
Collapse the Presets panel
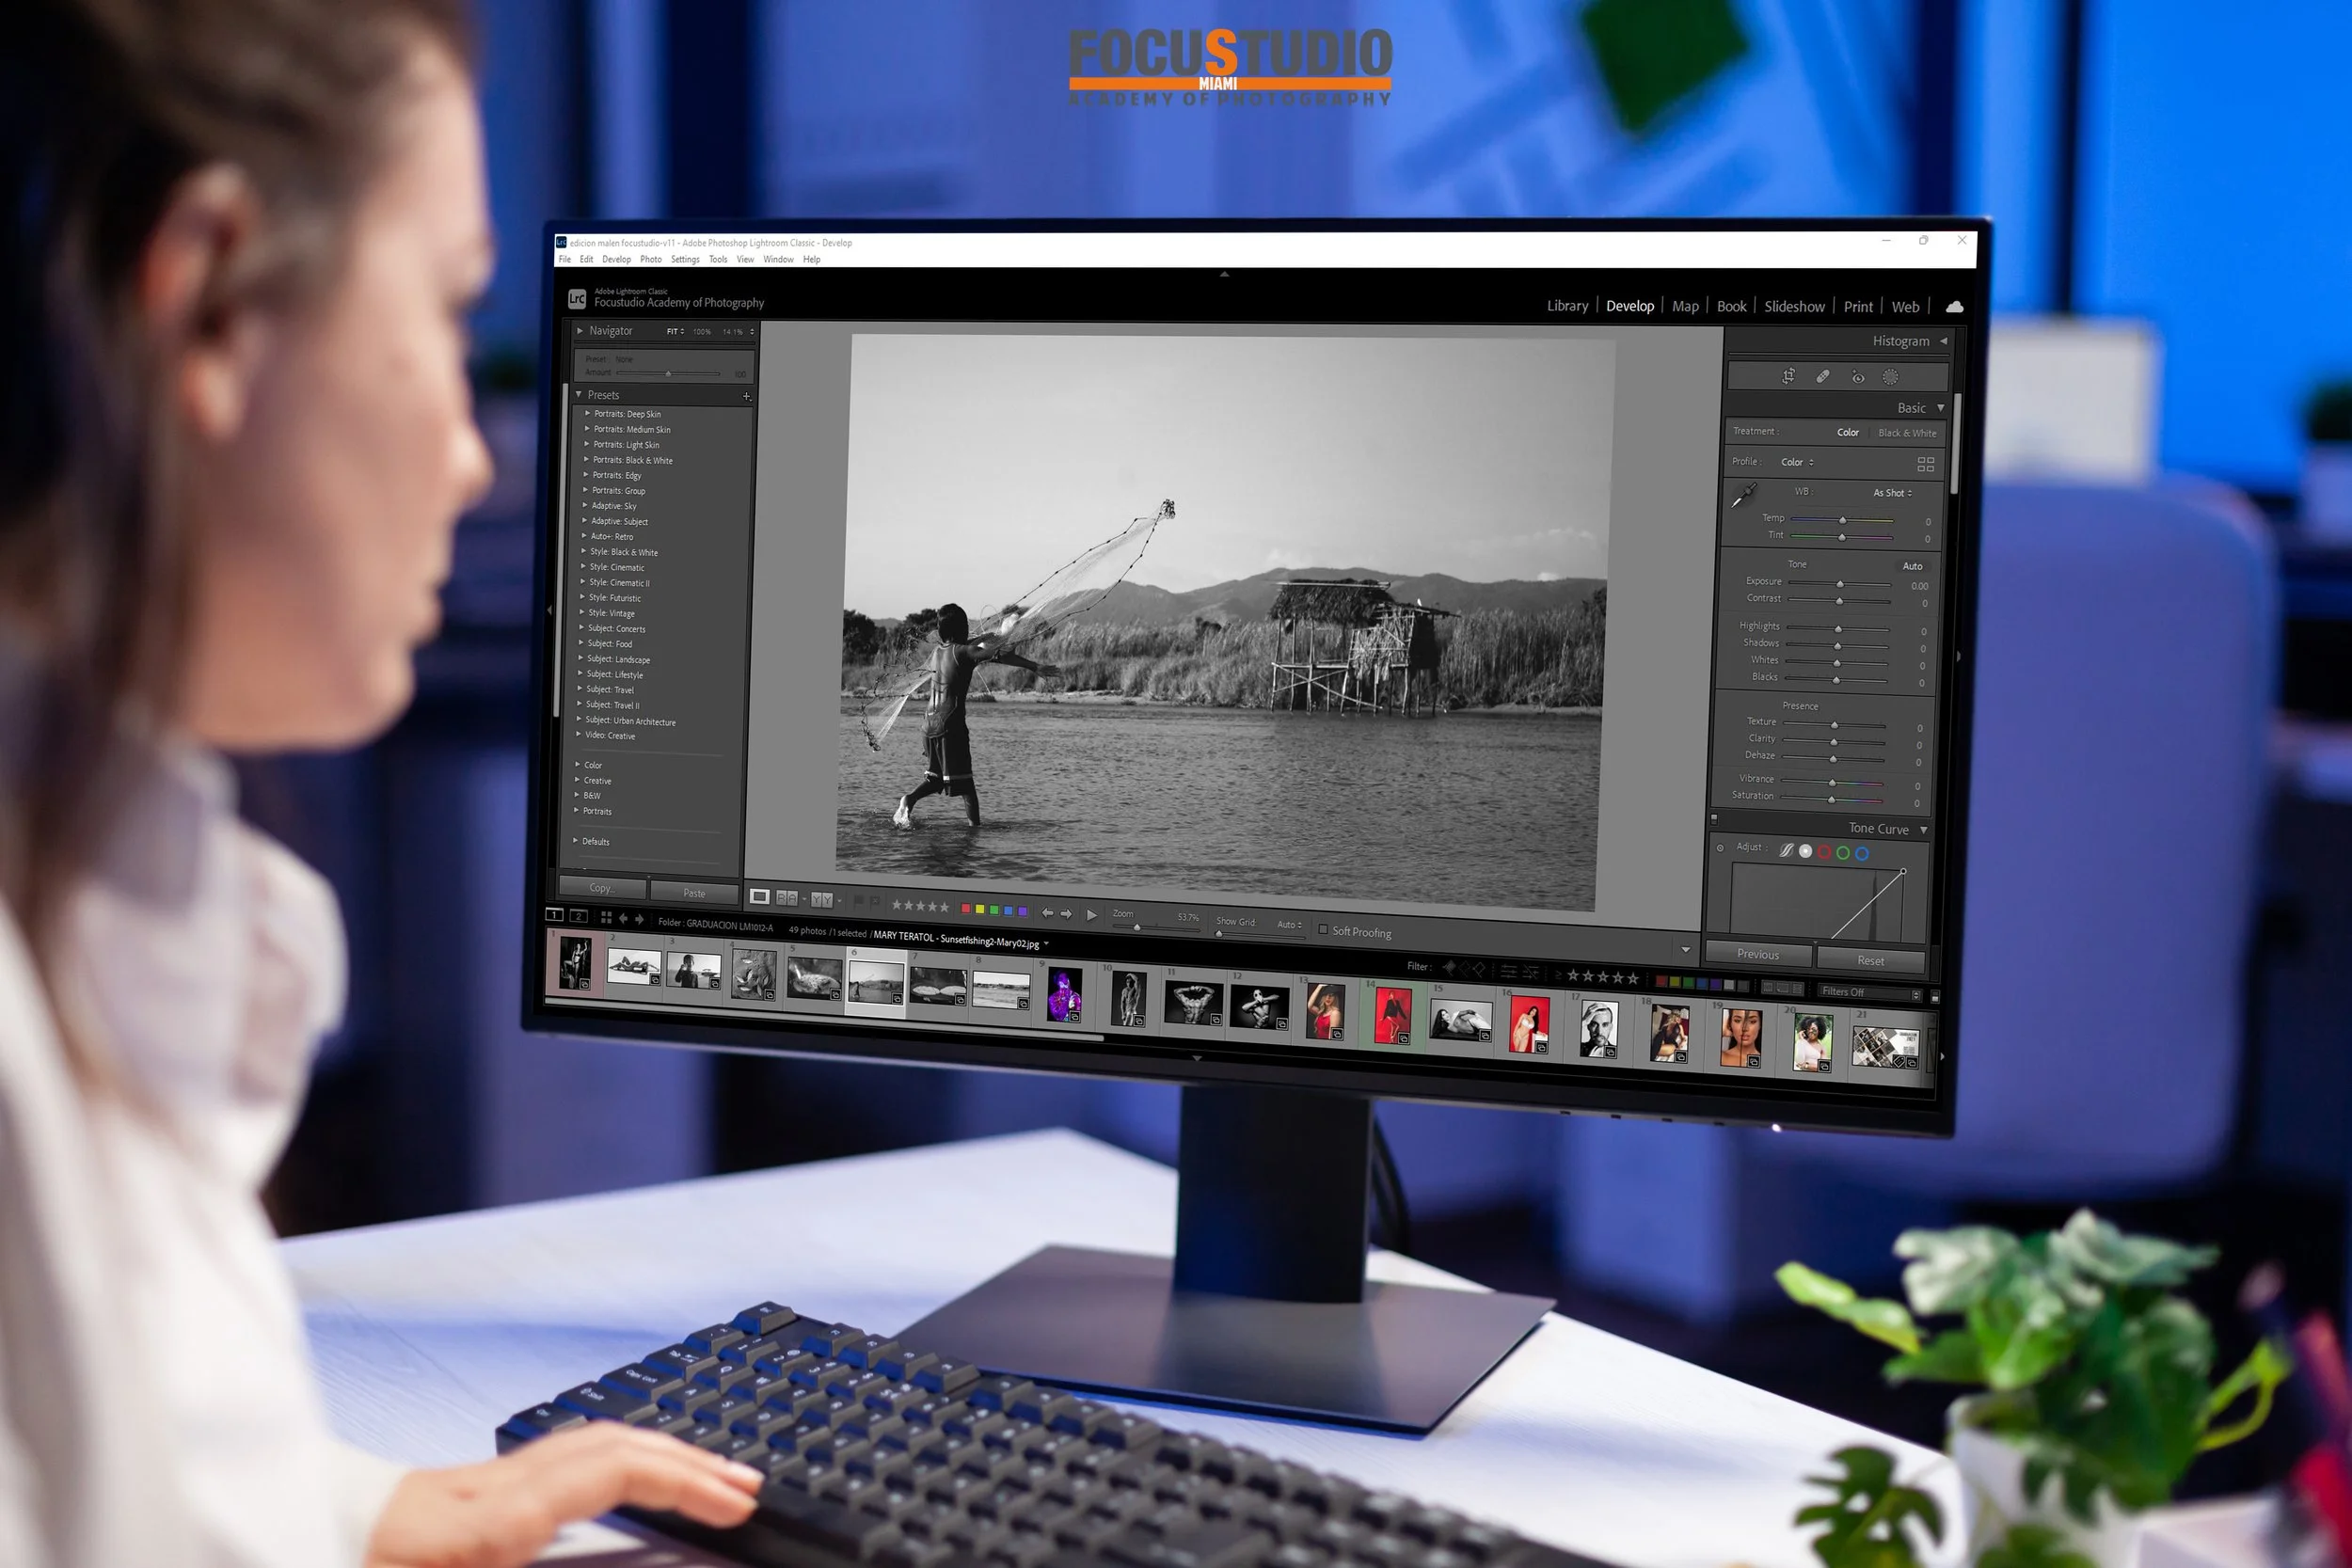click(x=579, y=394)
